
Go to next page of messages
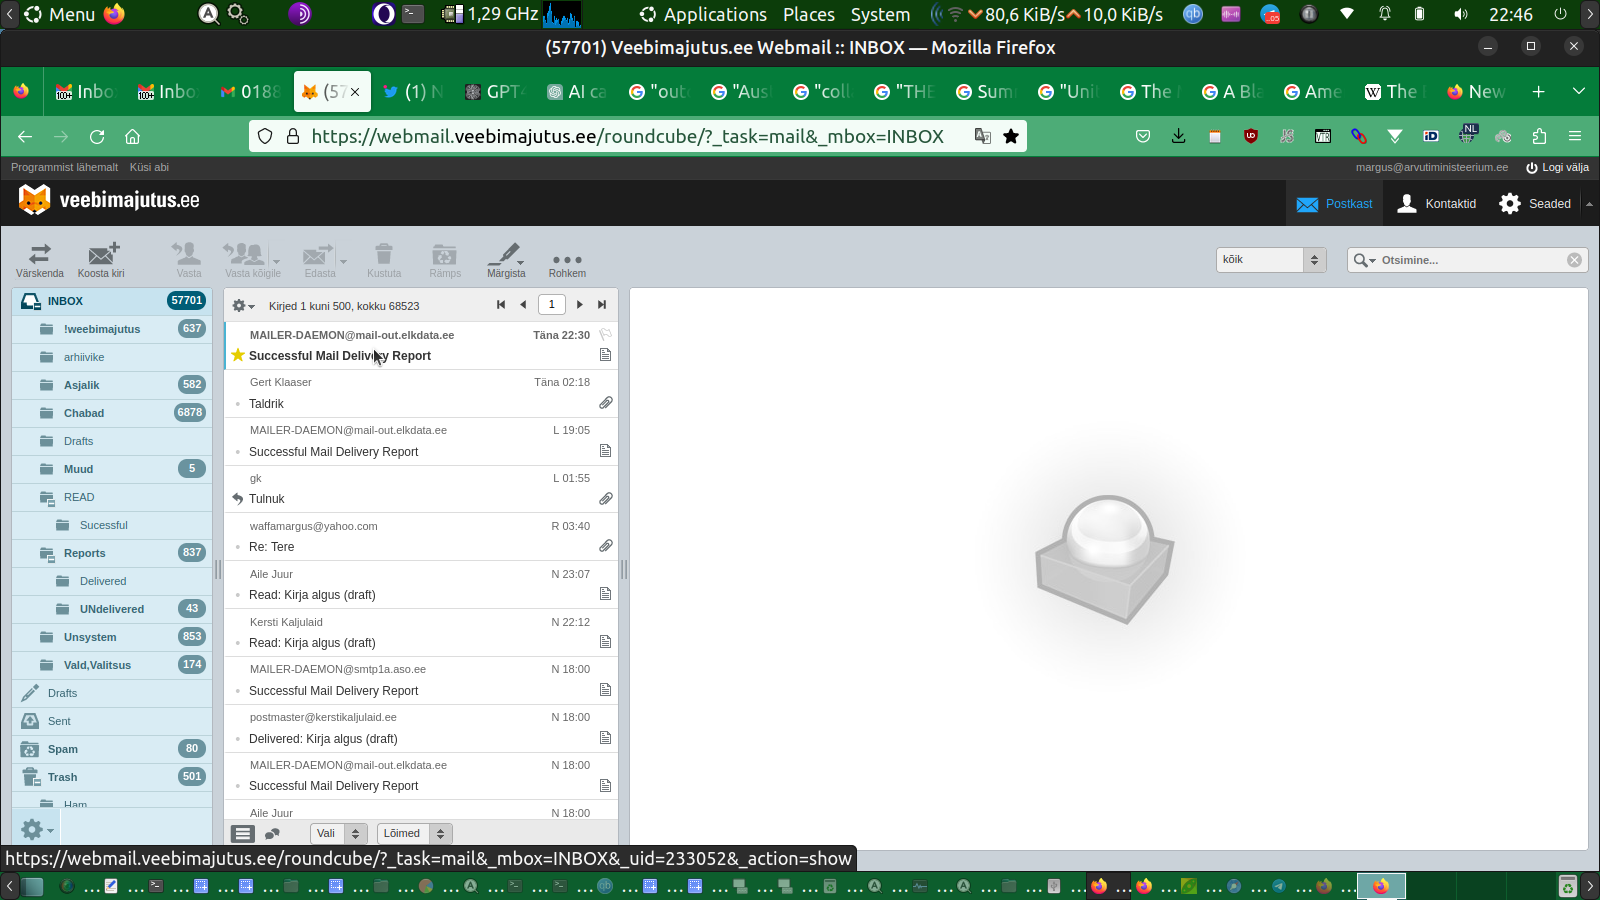pyautogui.click(x=580, y=305)
